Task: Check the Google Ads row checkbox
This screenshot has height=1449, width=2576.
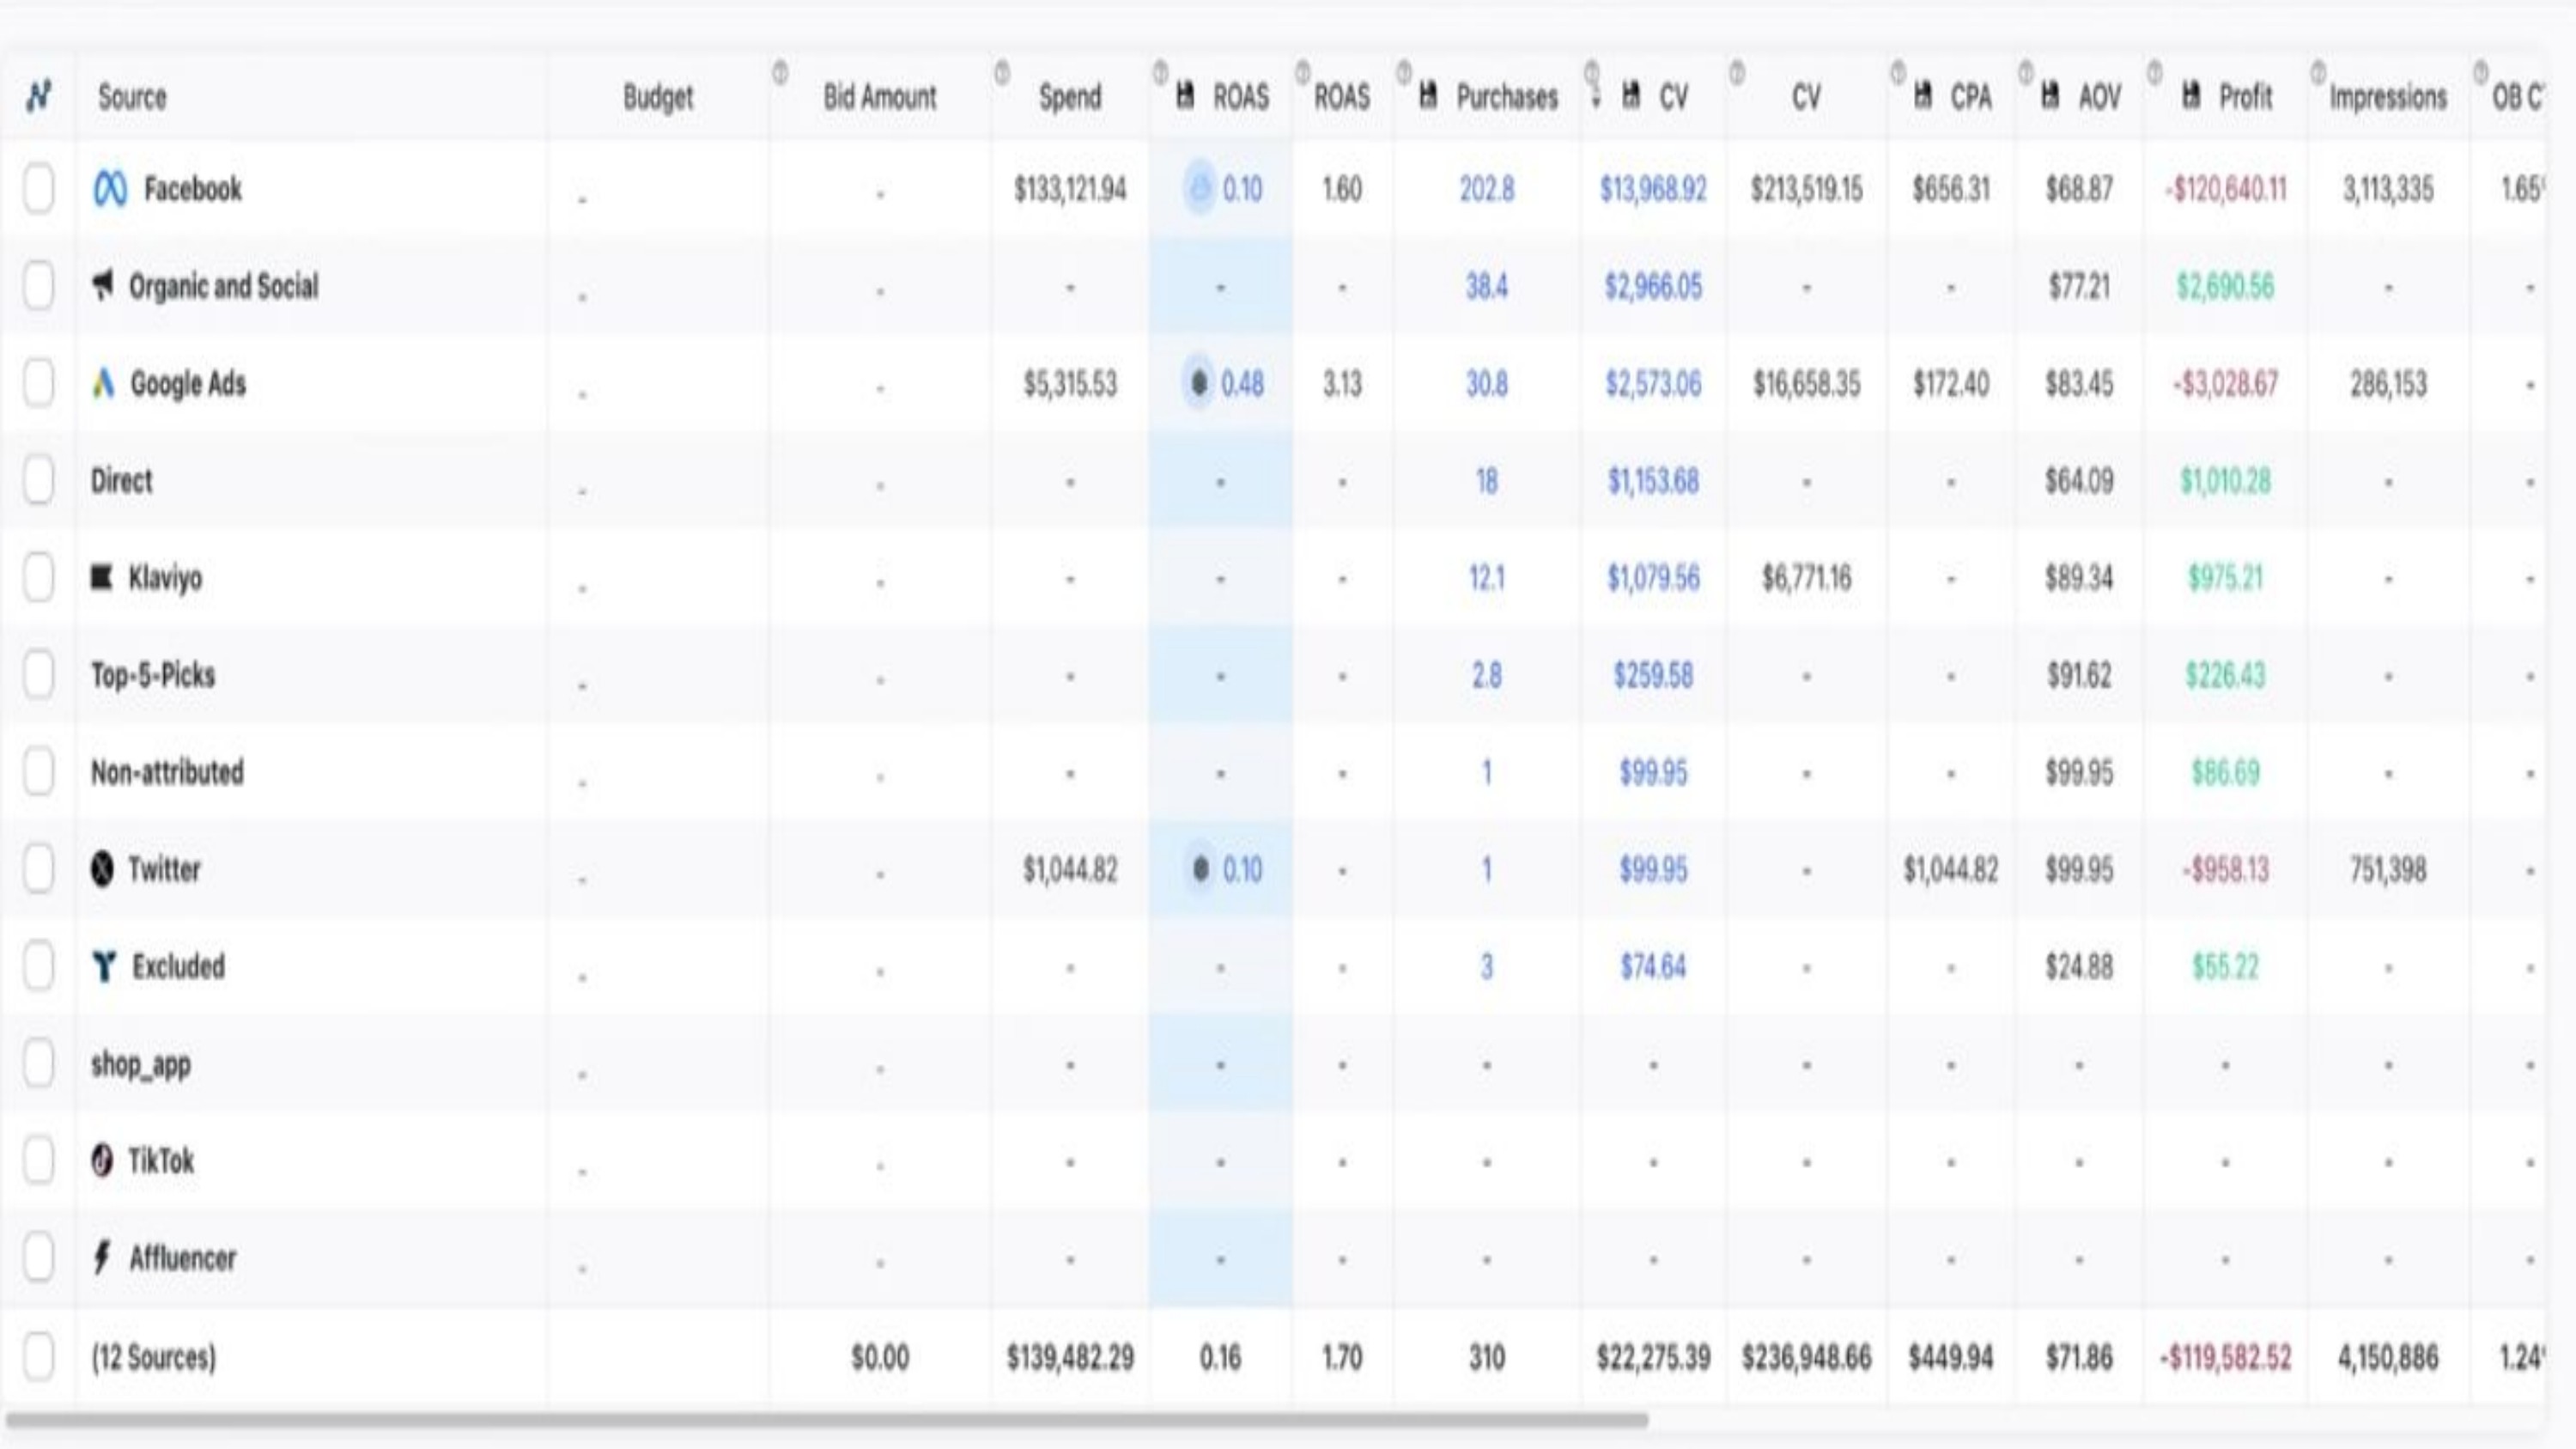Action: tap(38, 383)
